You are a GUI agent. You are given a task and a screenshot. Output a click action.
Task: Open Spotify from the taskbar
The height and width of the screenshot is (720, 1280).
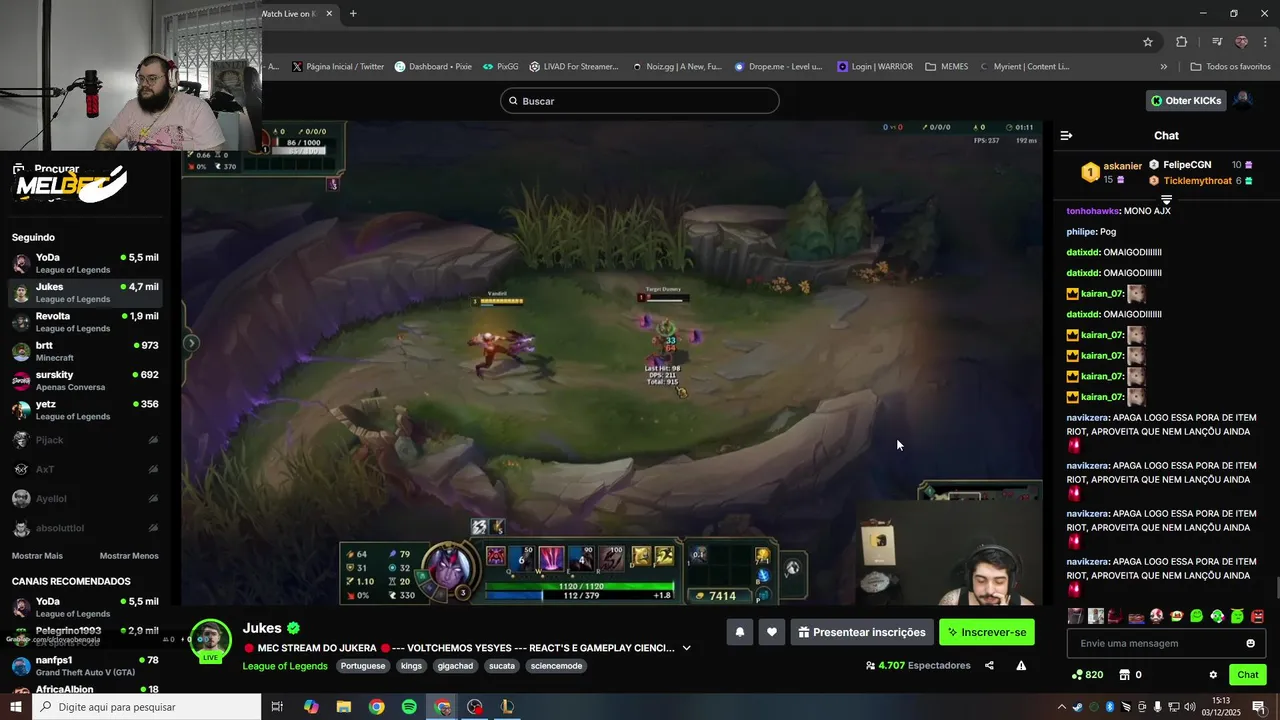tap(409, 707)
